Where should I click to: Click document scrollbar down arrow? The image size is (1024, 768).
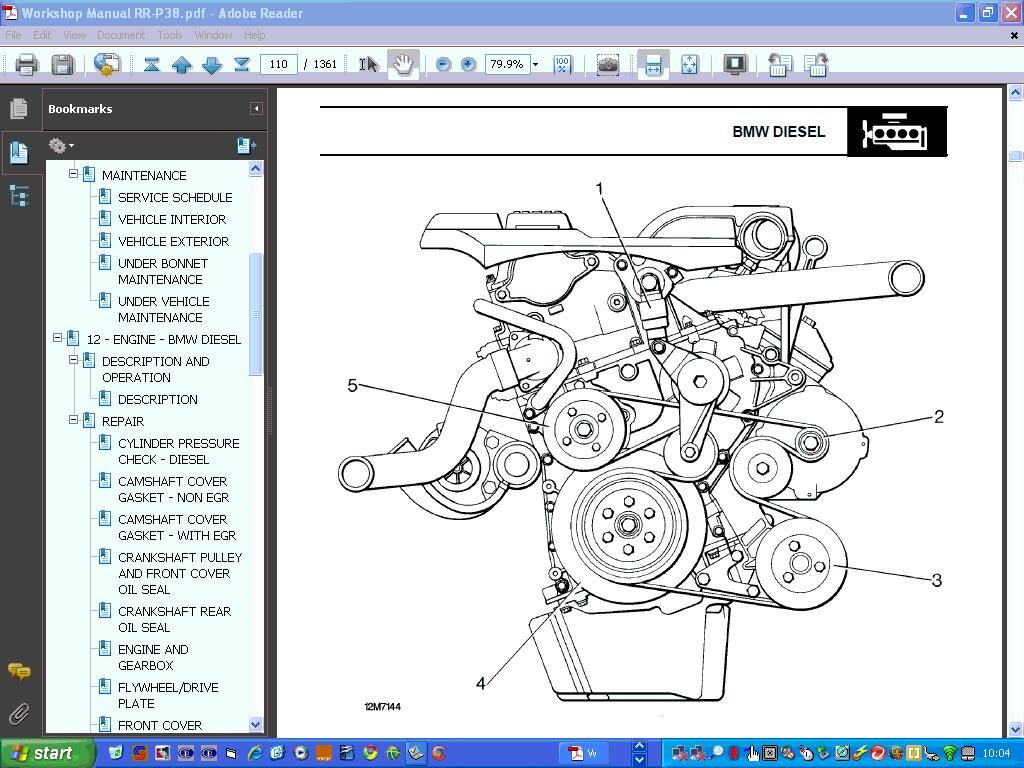pyautogui.click(x=1015, y=728)
